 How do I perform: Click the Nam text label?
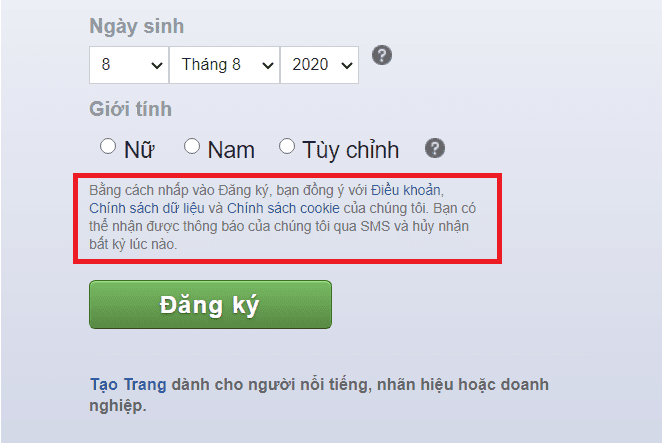(231, 150)
